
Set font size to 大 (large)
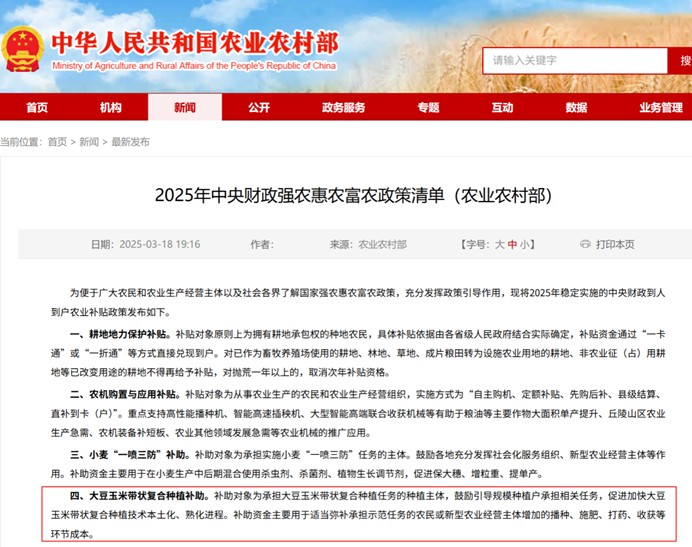click(500, 244)
